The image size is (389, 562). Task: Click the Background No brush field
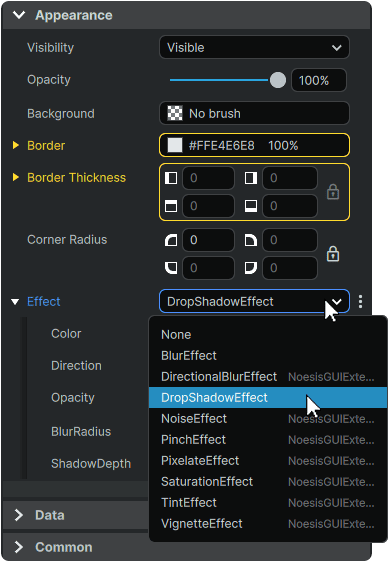tap(254, 113)
